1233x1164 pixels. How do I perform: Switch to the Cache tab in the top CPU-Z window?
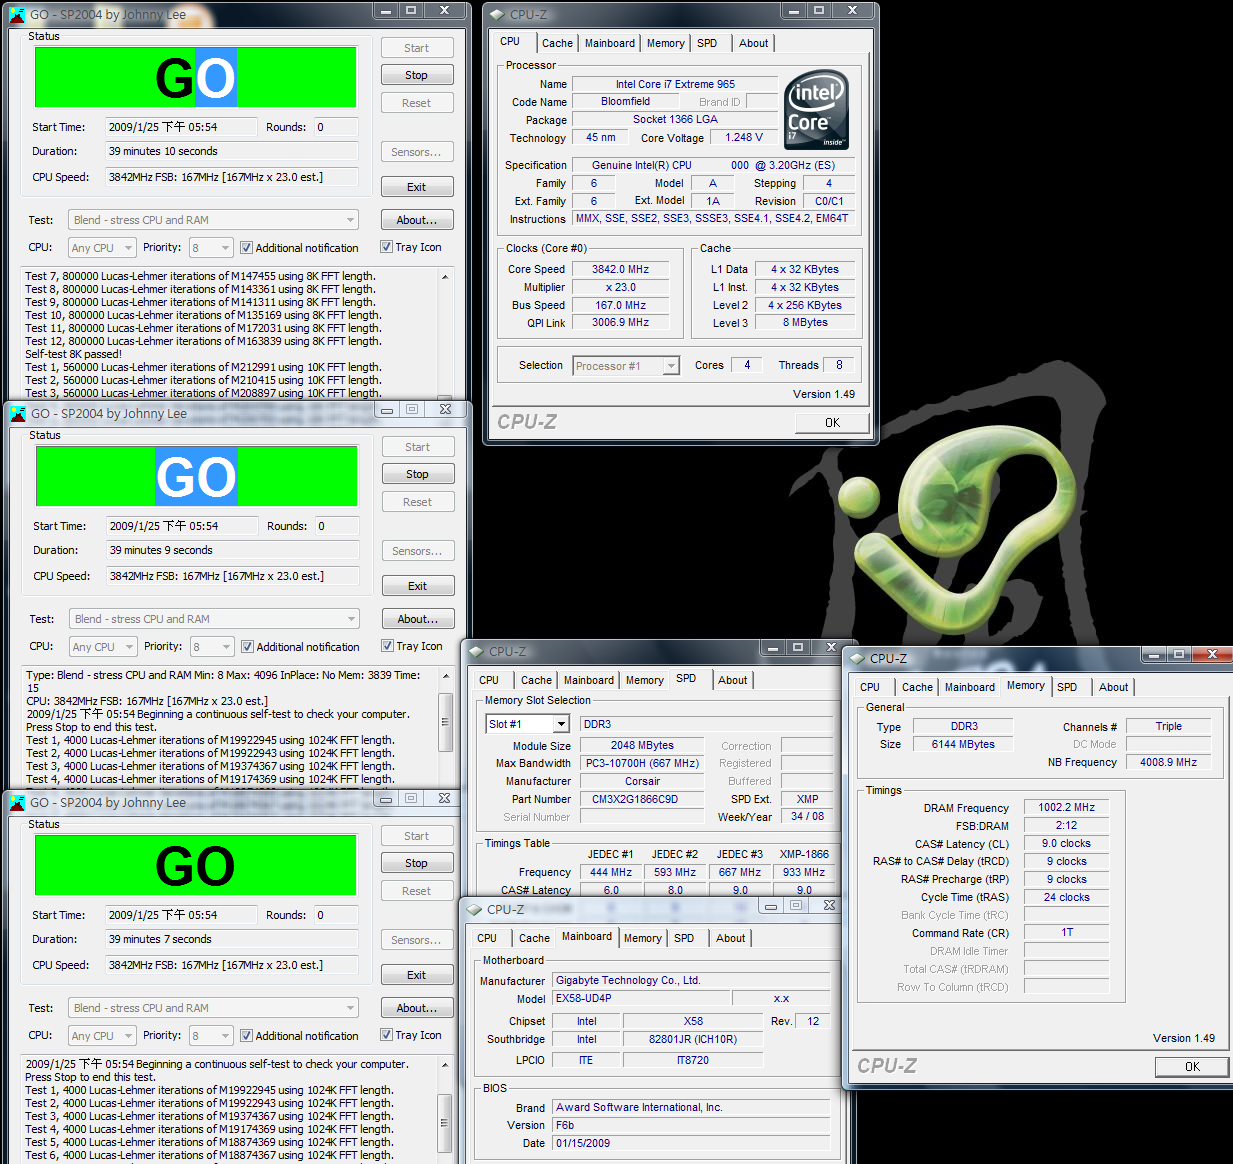tap(557, 43)
